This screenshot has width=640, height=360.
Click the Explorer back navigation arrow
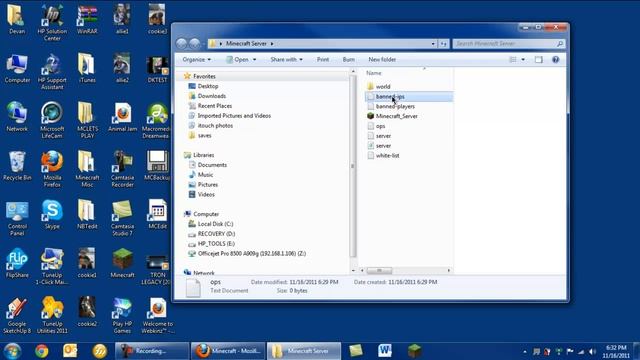[x=182, y=43]
